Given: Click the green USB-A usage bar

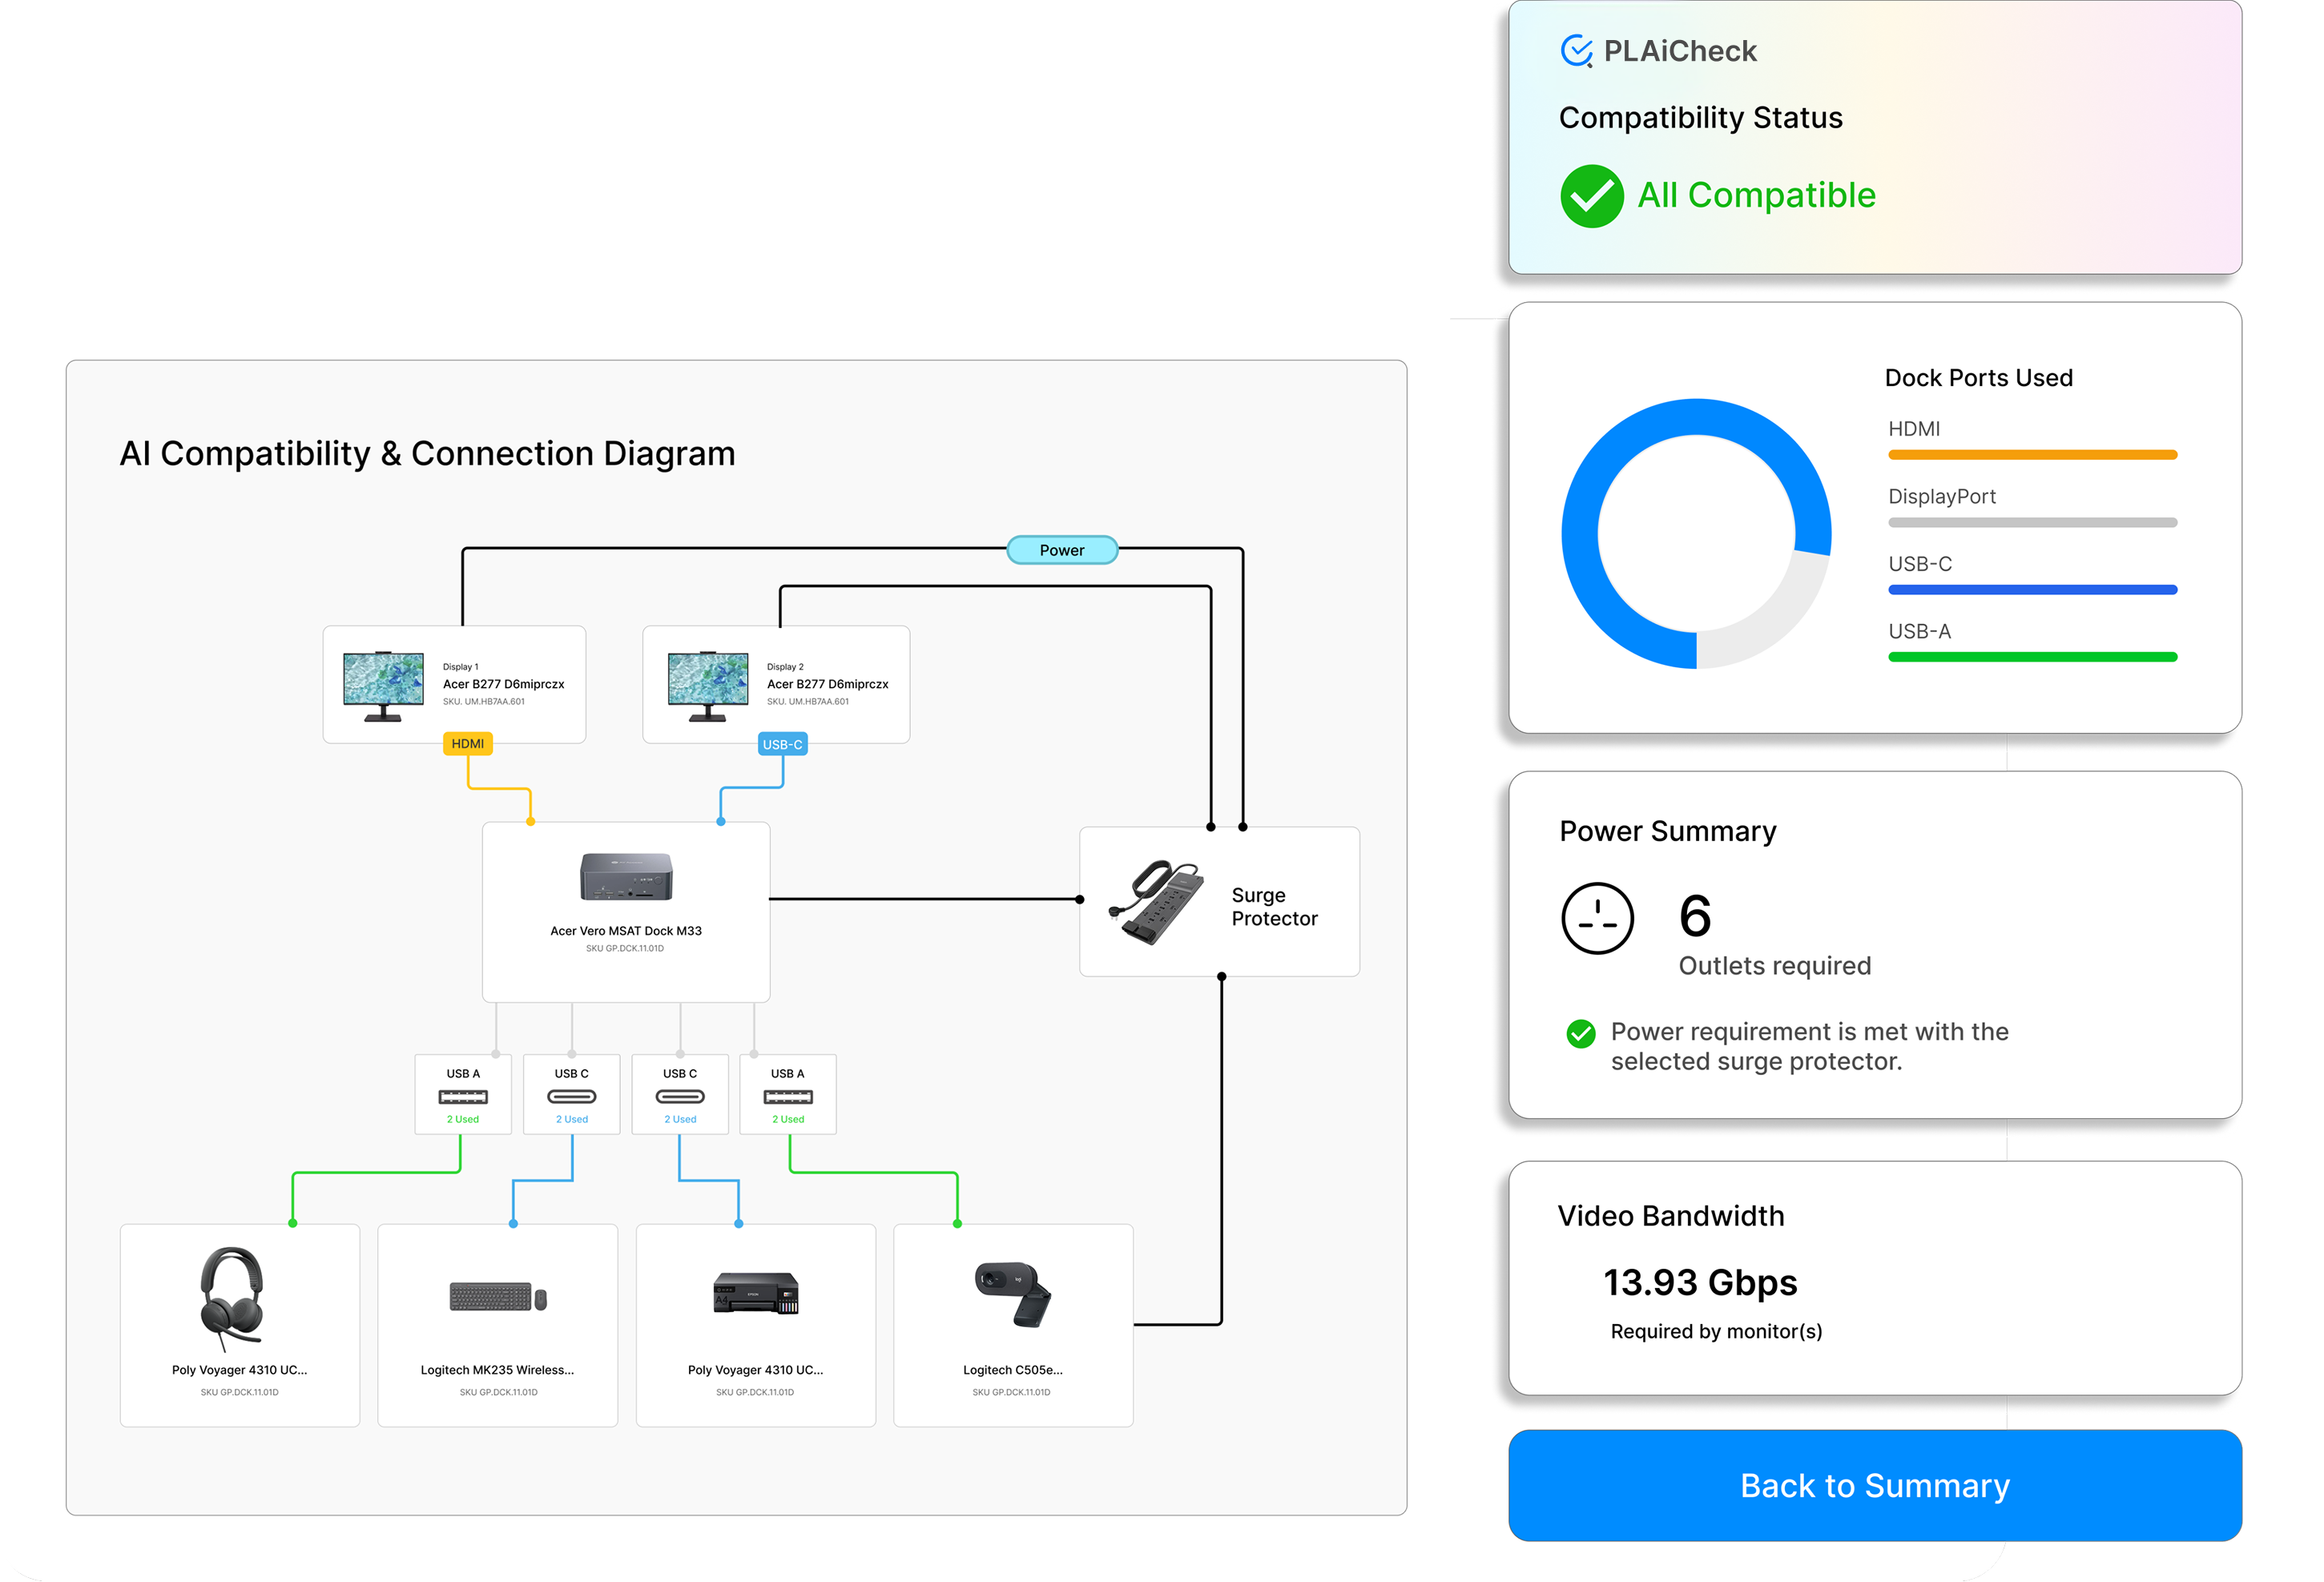Looking at the screenshot, I should pyautogui.click(x=2032, y=657).
